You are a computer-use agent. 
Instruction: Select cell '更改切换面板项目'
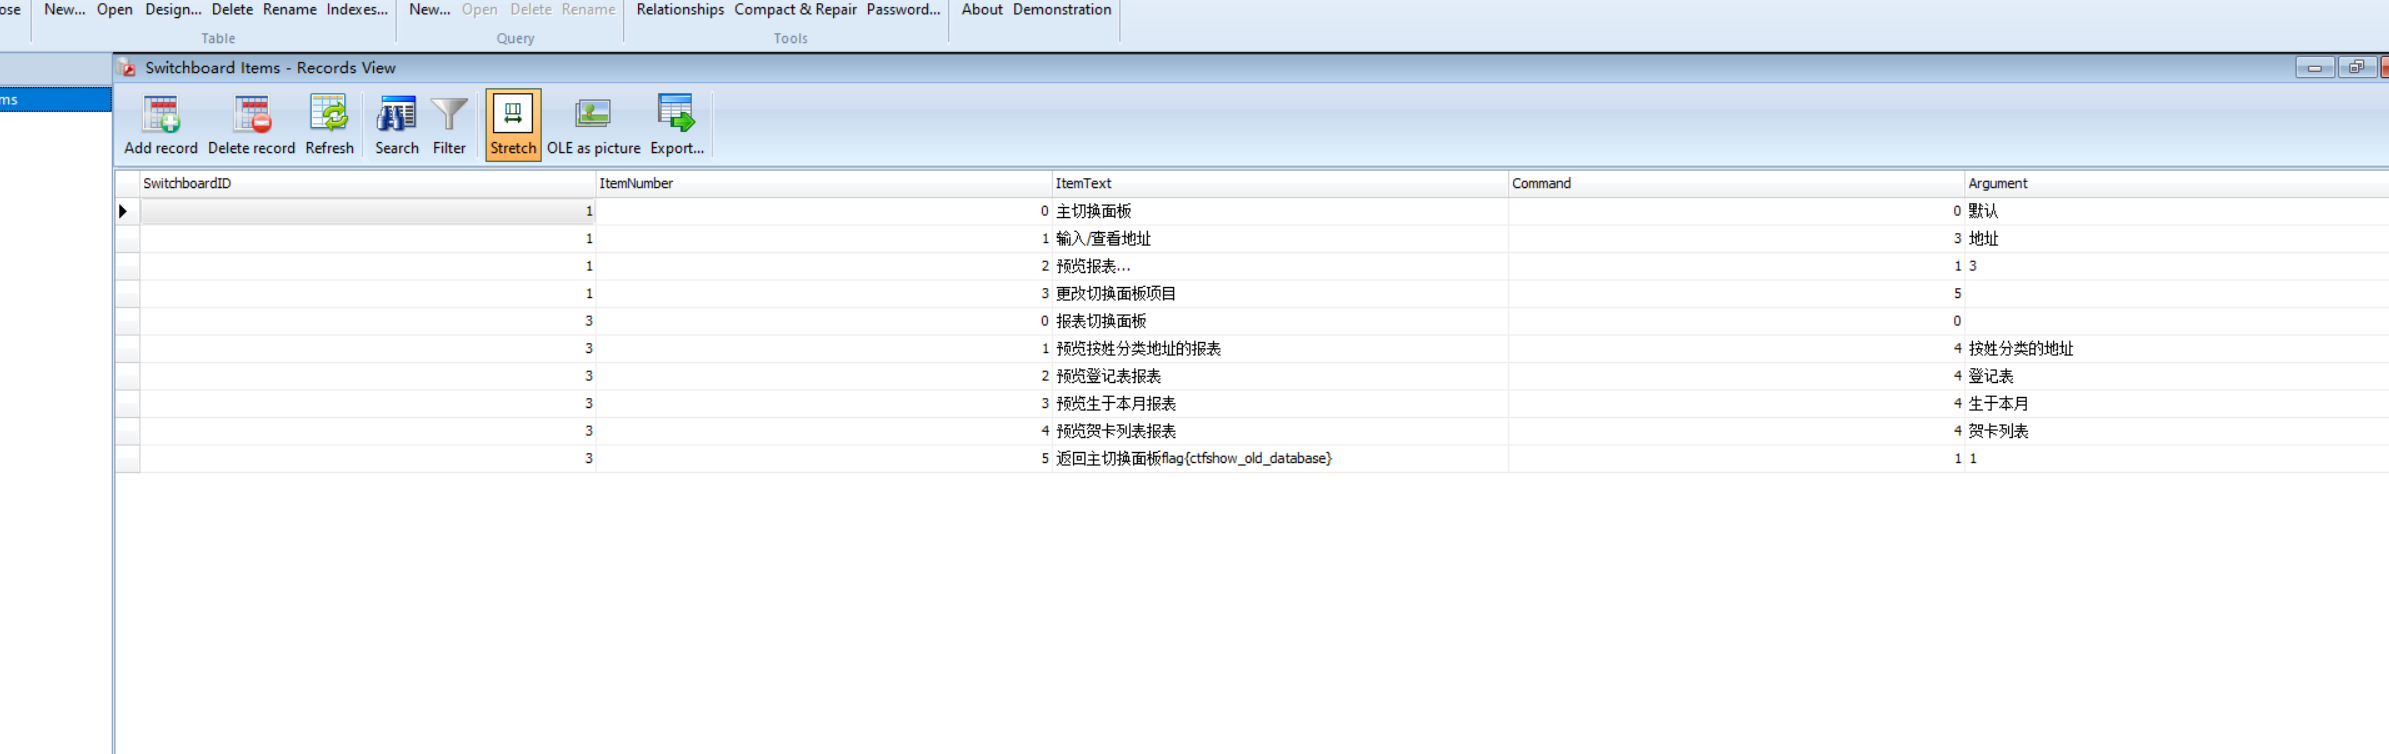(x=1280, y=293)
